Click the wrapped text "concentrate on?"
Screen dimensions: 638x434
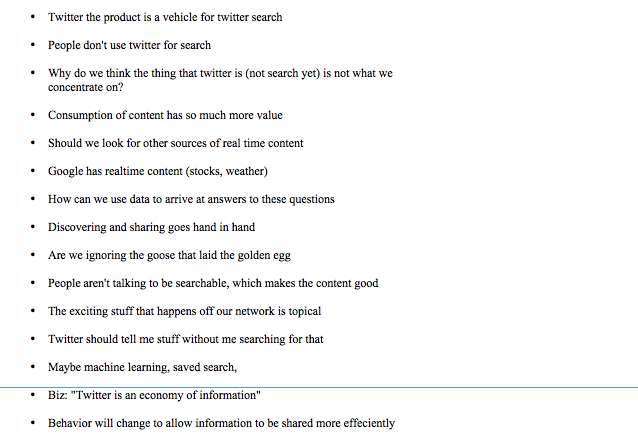point(91,87)
